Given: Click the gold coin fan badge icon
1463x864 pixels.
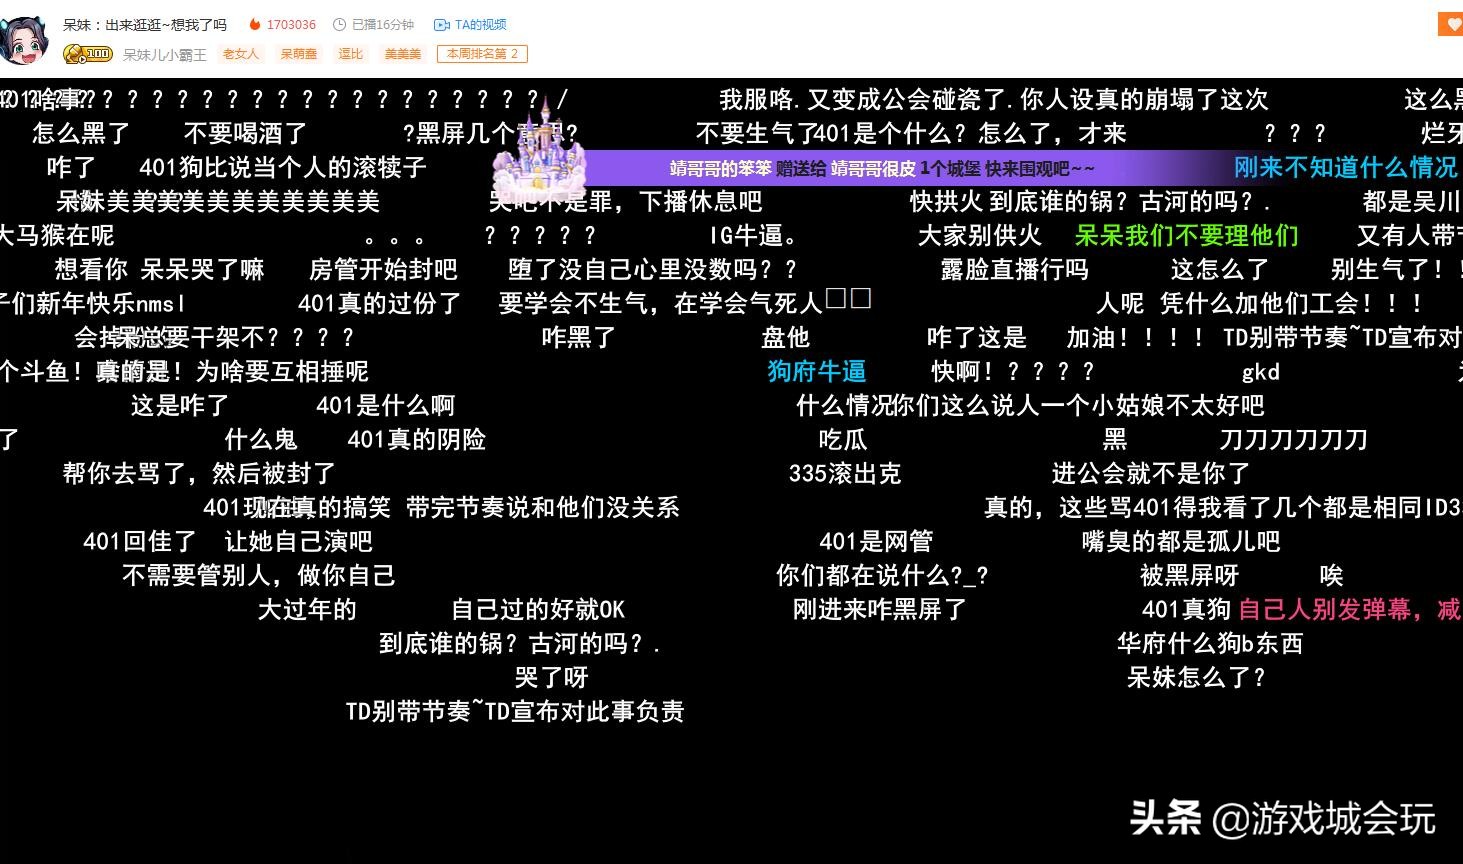Looking at the screenshot, I should 73,53.
